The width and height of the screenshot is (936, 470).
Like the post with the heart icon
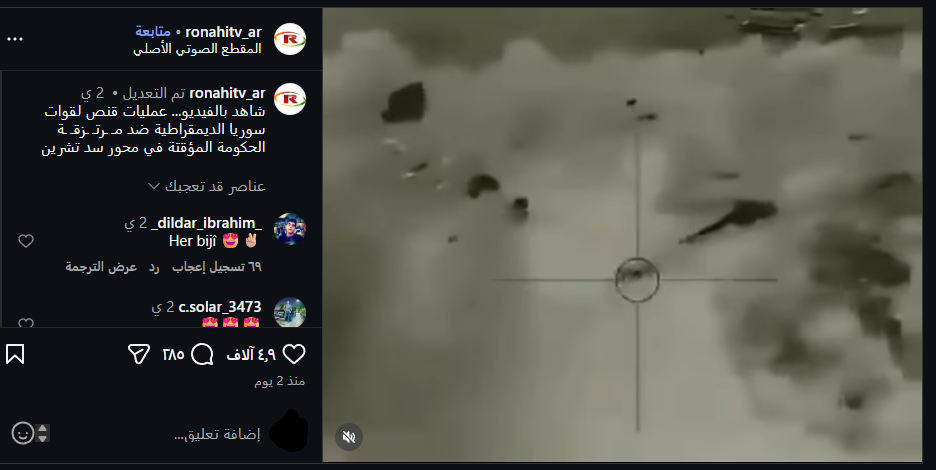tap(294, 354)
